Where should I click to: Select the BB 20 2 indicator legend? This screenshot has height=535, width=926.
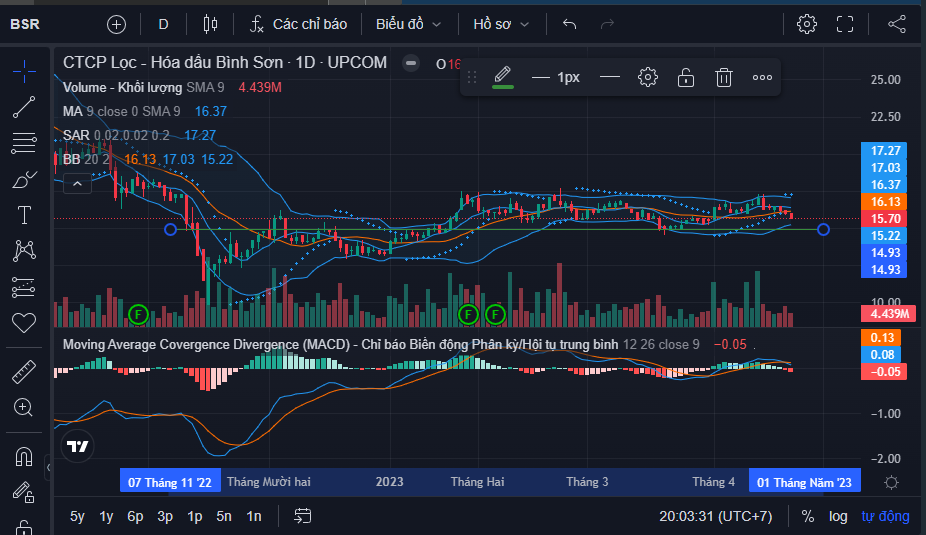86,159
